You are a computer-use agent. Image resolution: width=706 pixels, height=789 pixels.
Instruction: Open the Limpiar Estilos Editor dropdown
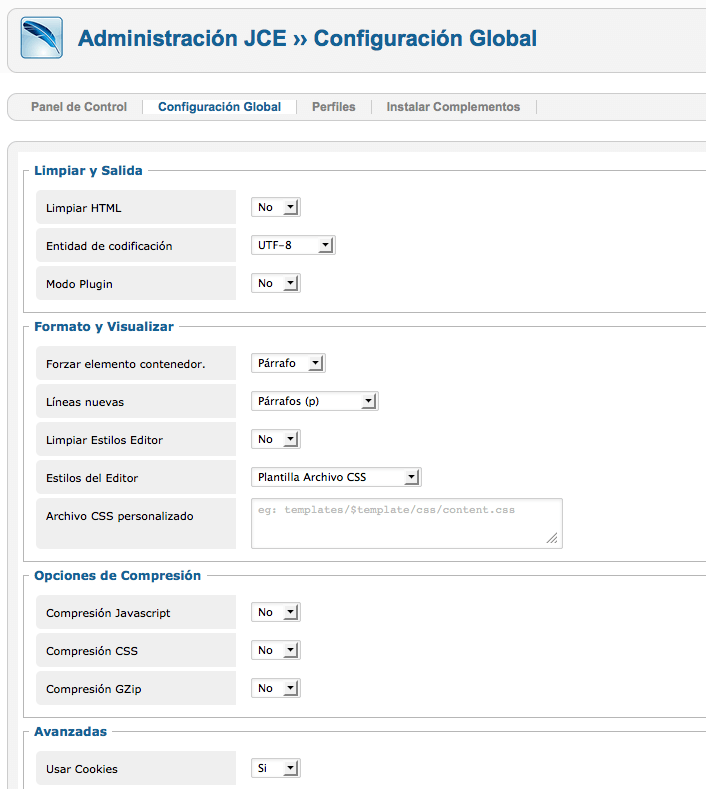coord(276,439)
